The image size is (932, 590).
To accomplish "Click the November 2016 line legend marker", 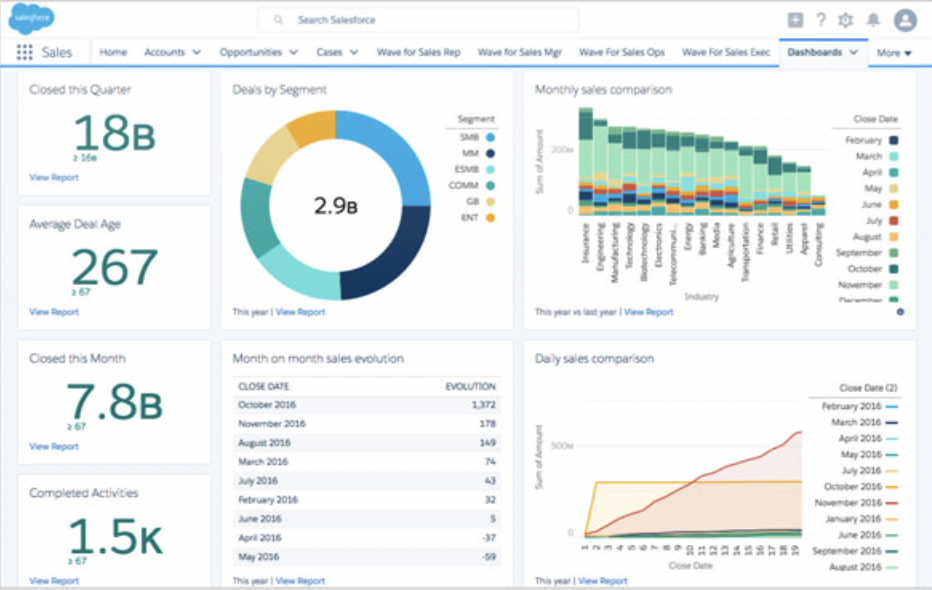I will [892, 503].
